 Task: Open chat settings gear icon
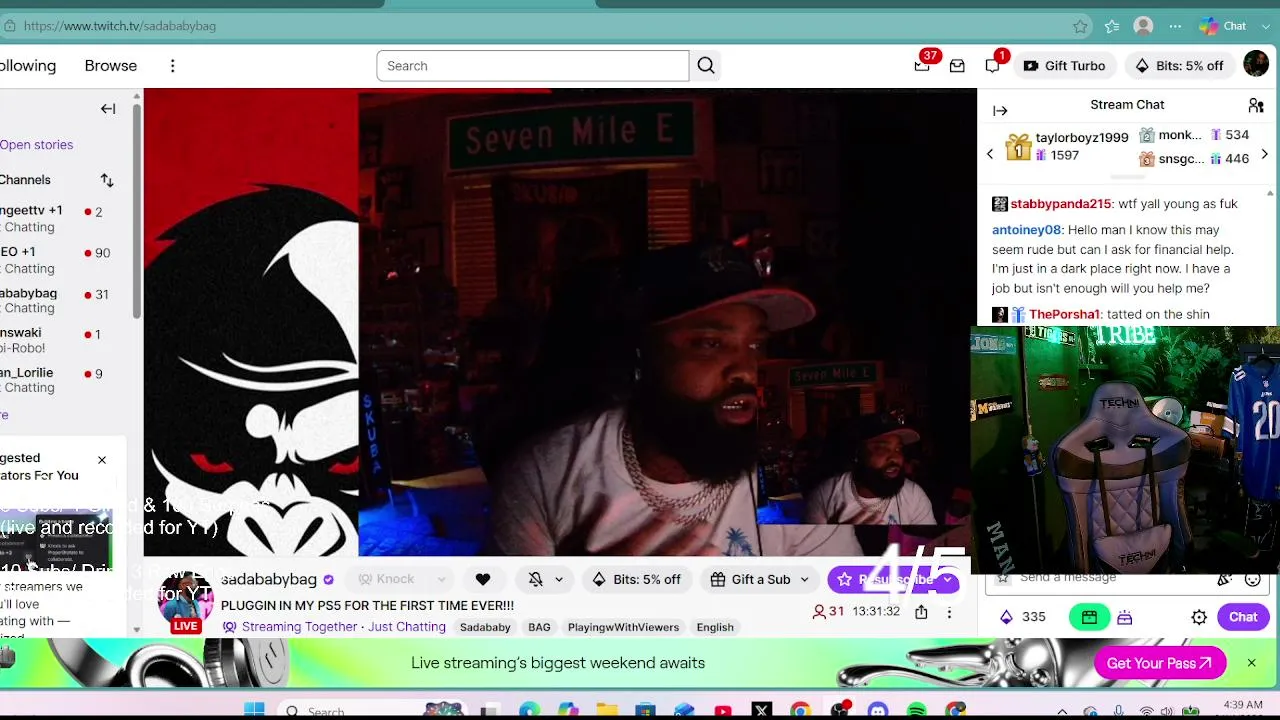click(1199, 617)
